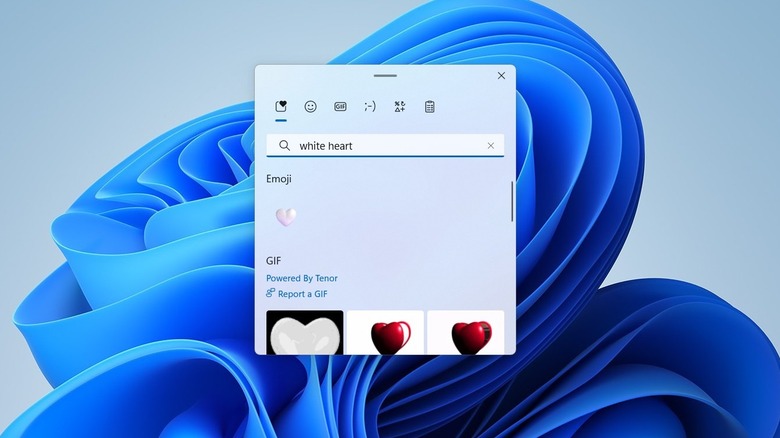The height and width of the screenshot is (438, 780).
Task: Click the GIF section heading
Action: pyautogui.click(x=274, y=261)
